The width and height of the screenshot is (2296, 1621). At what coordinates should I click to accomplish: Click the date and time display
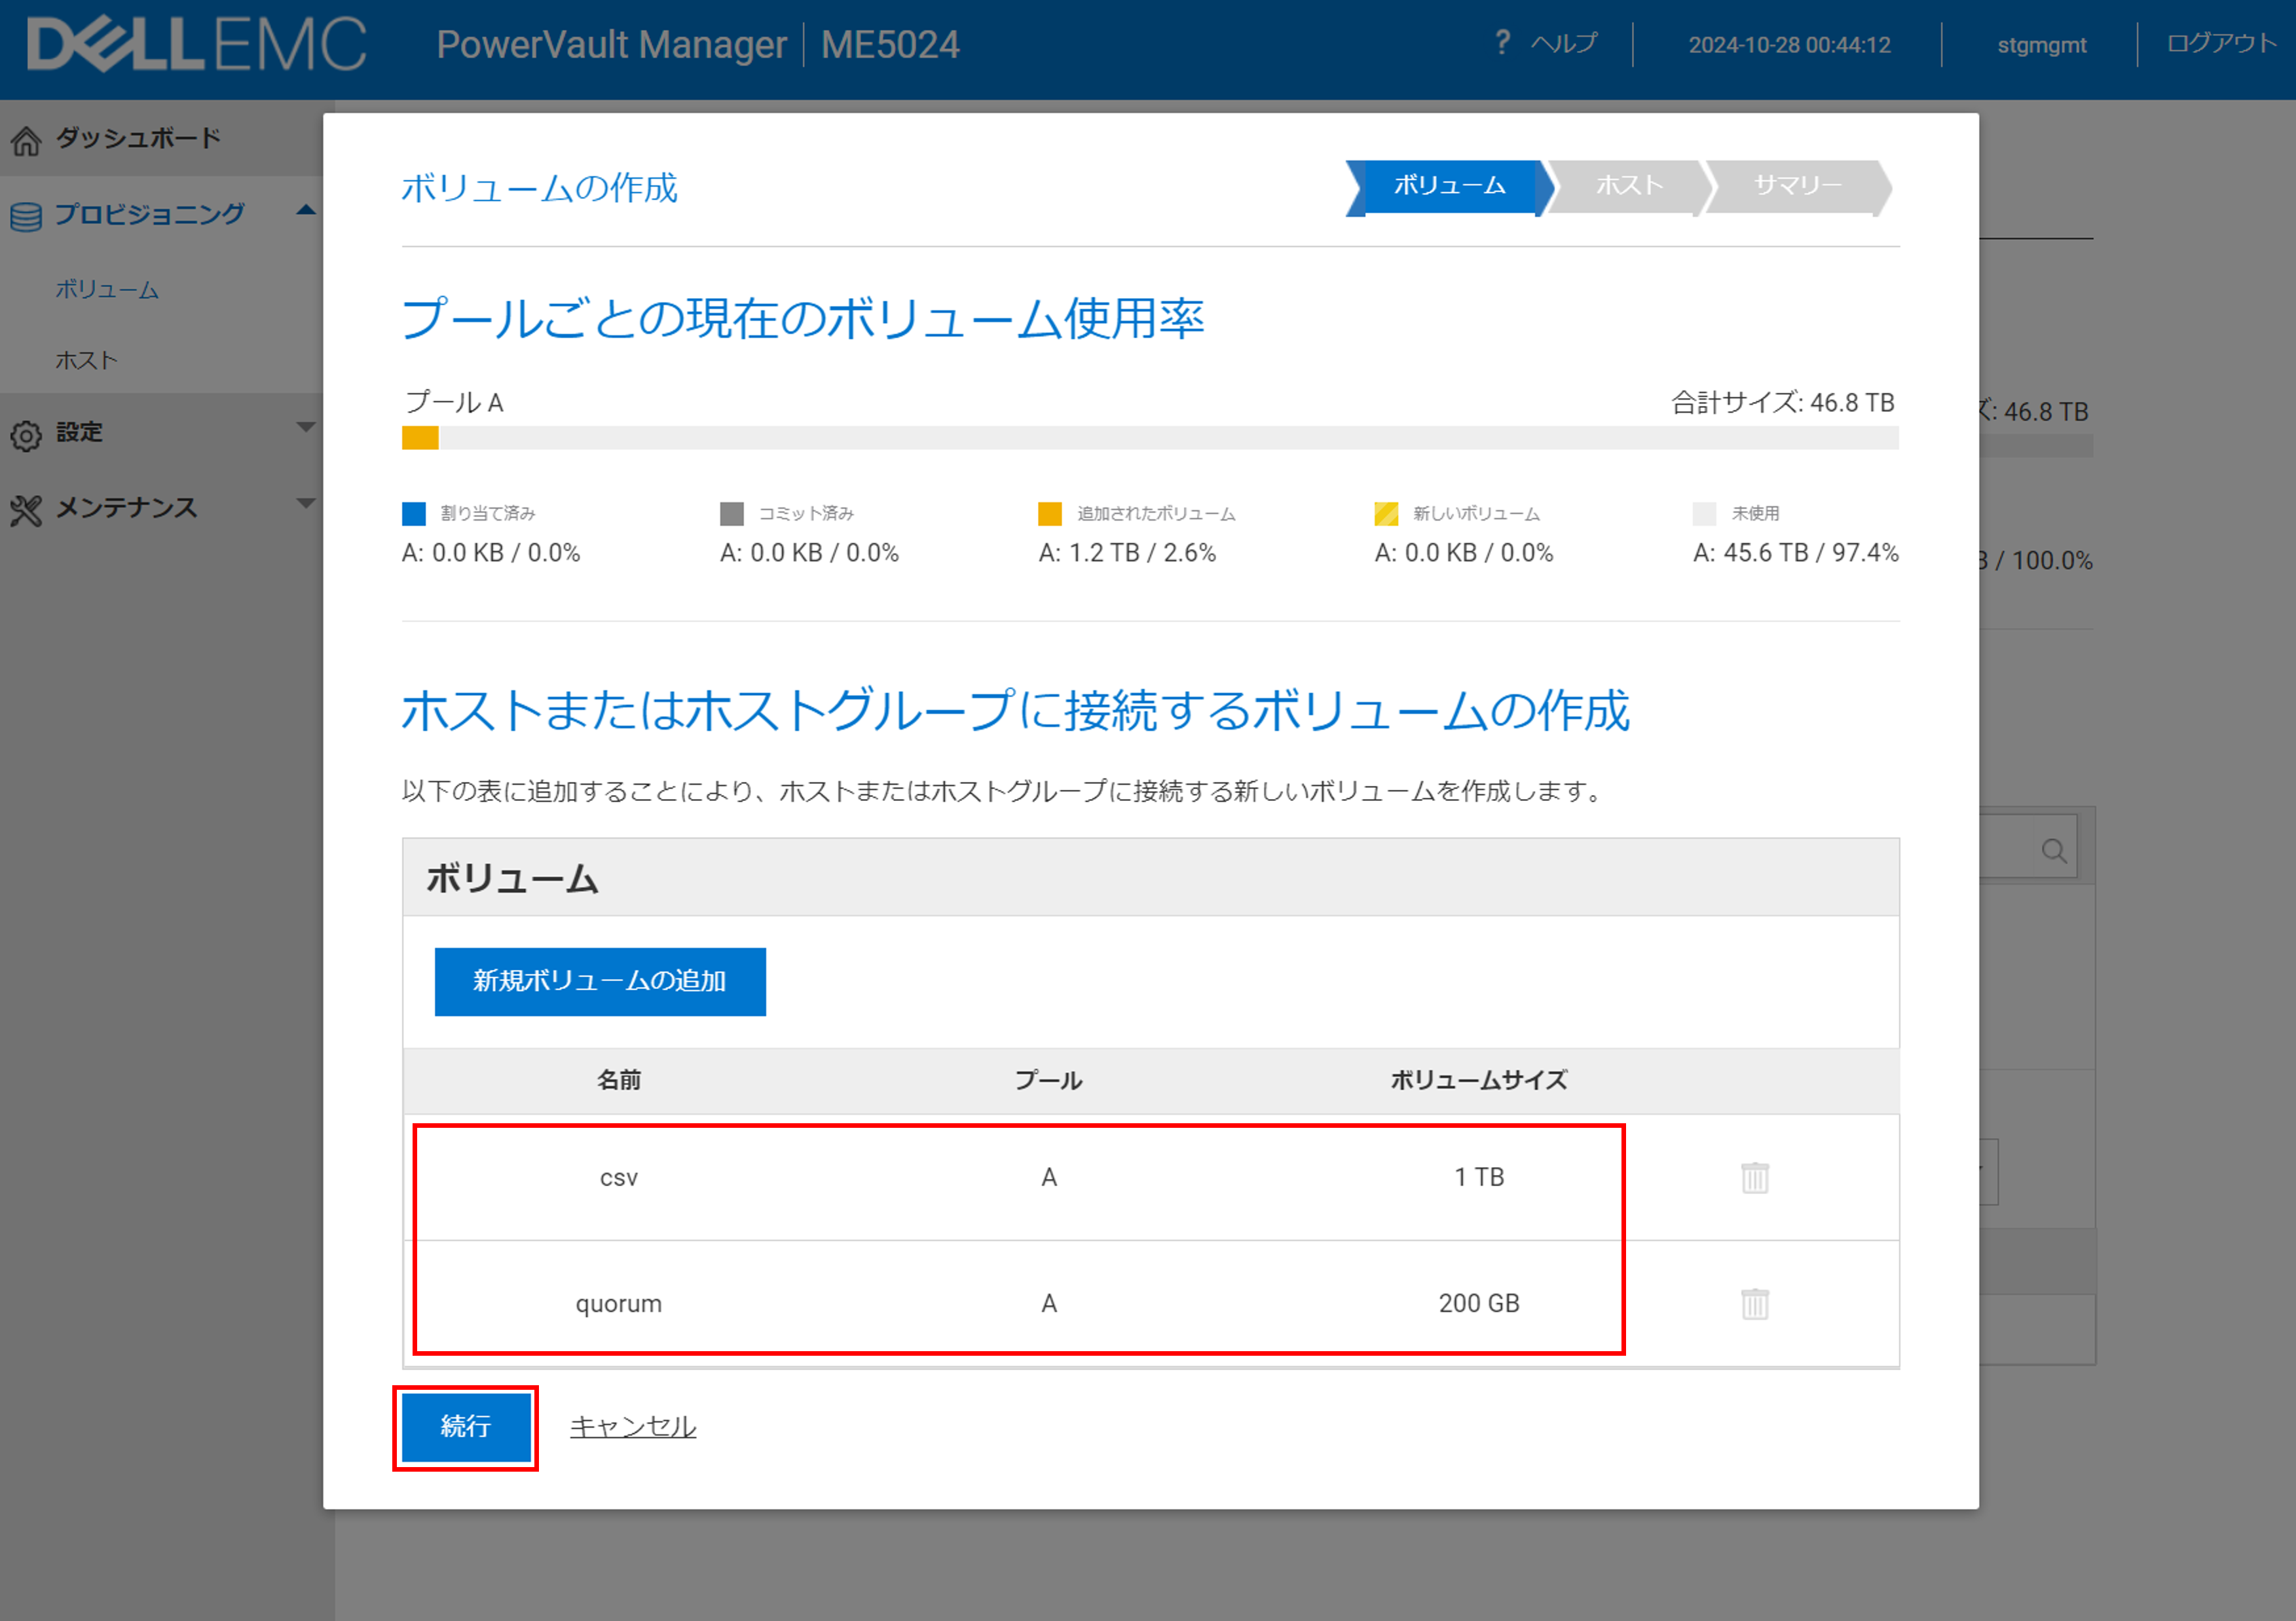[x=1789, y=45]
